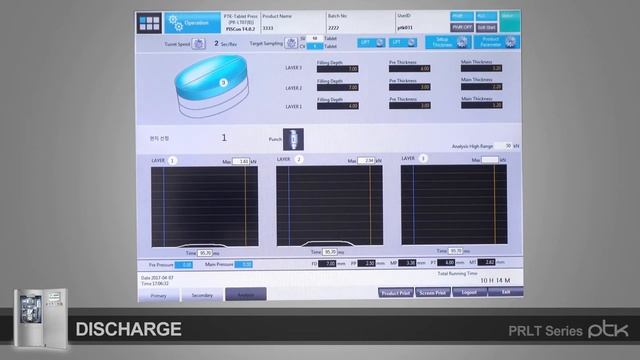Click the Time field under Layer 3 graph
Screen dimensions: 640x360
coord(455,251)
